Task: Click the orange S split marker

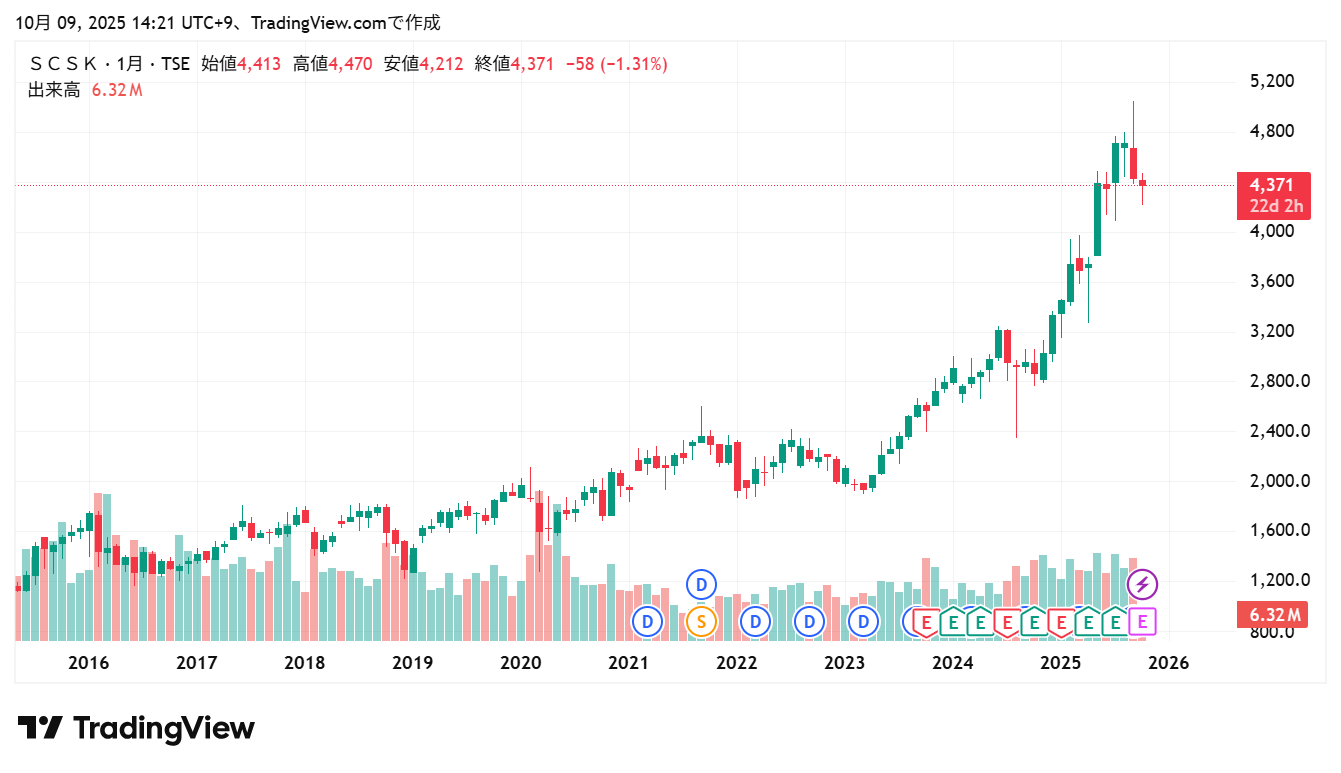Action: coord(701,622)
